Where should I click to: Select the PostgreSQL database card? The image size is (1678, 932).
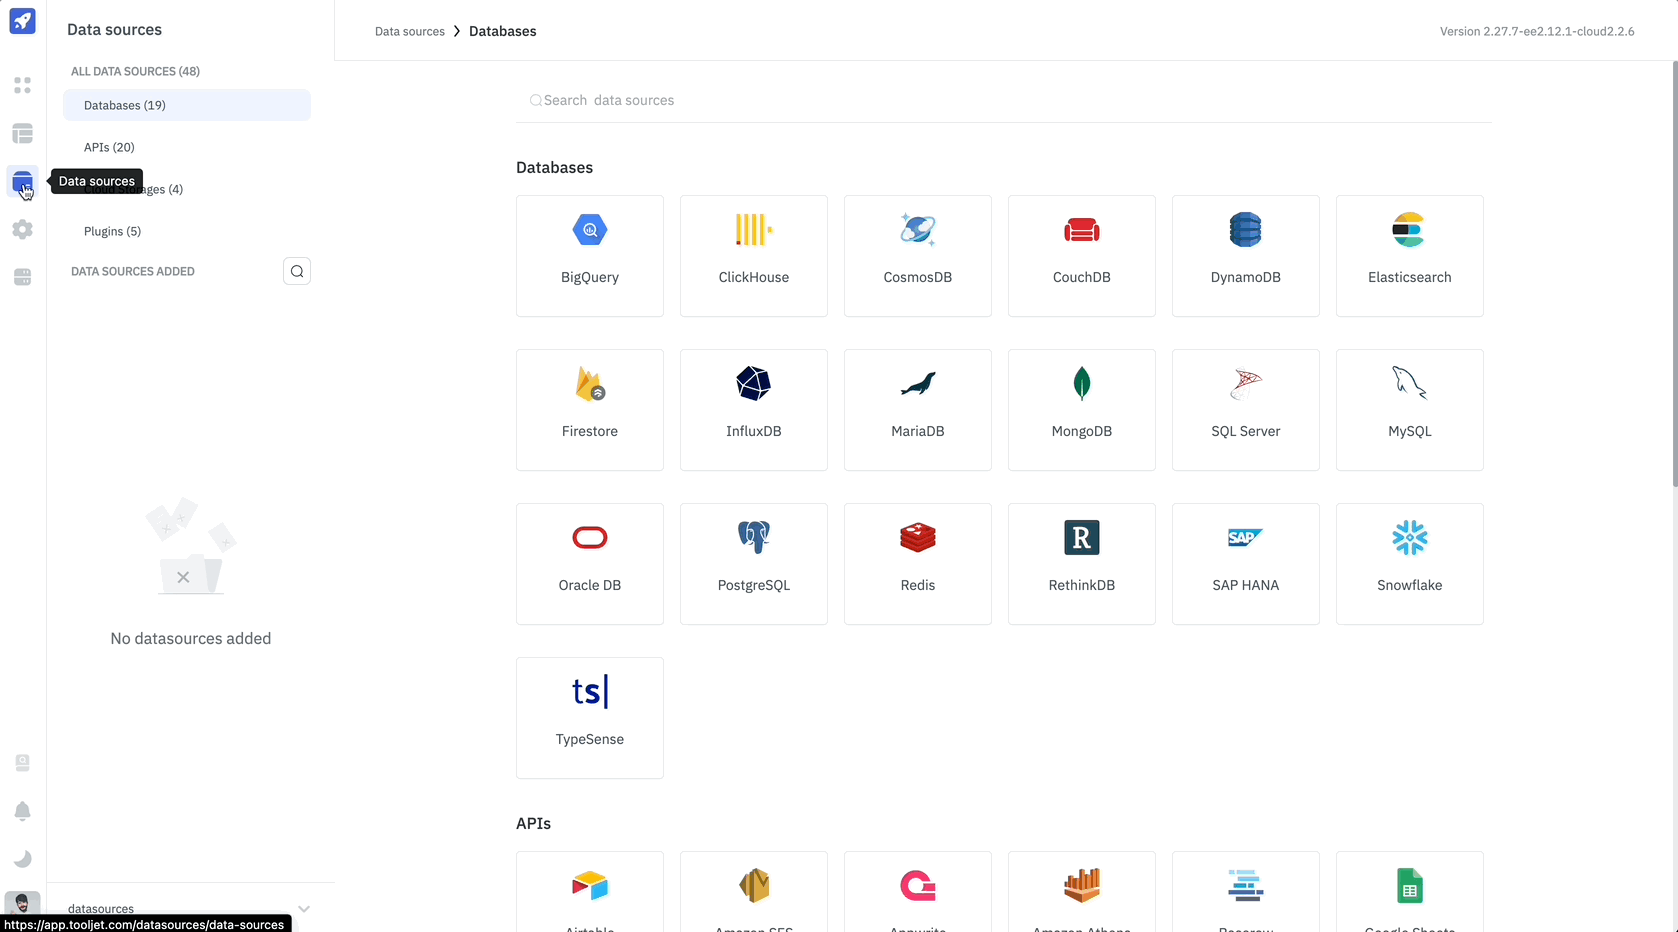coord(753,564)
